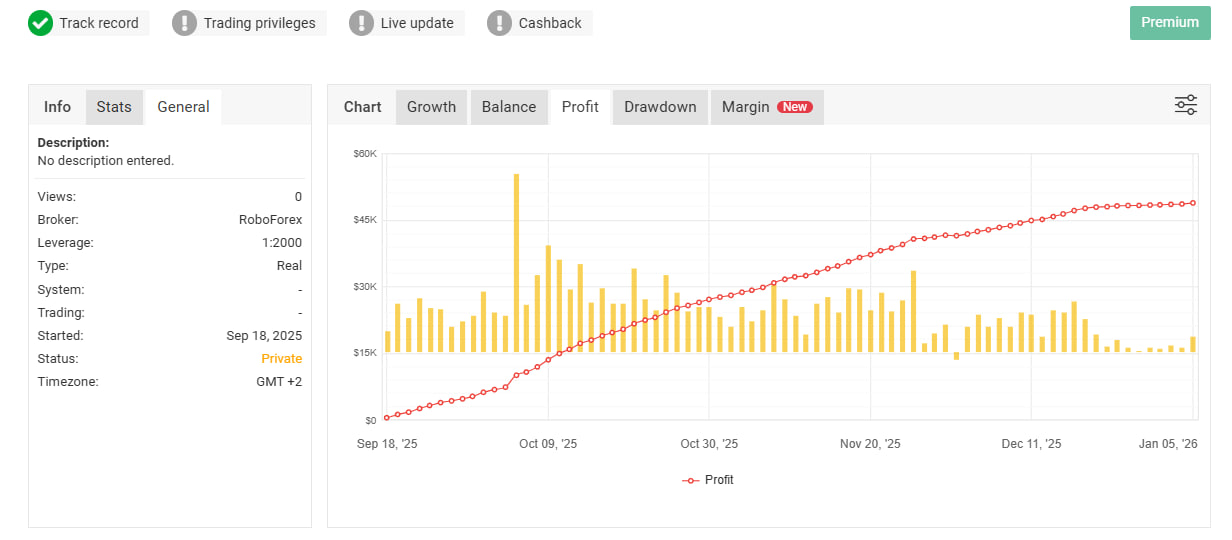Click the green Track record checkmark icon
This screenshot has width=1232, height=540.
[40, 23]
